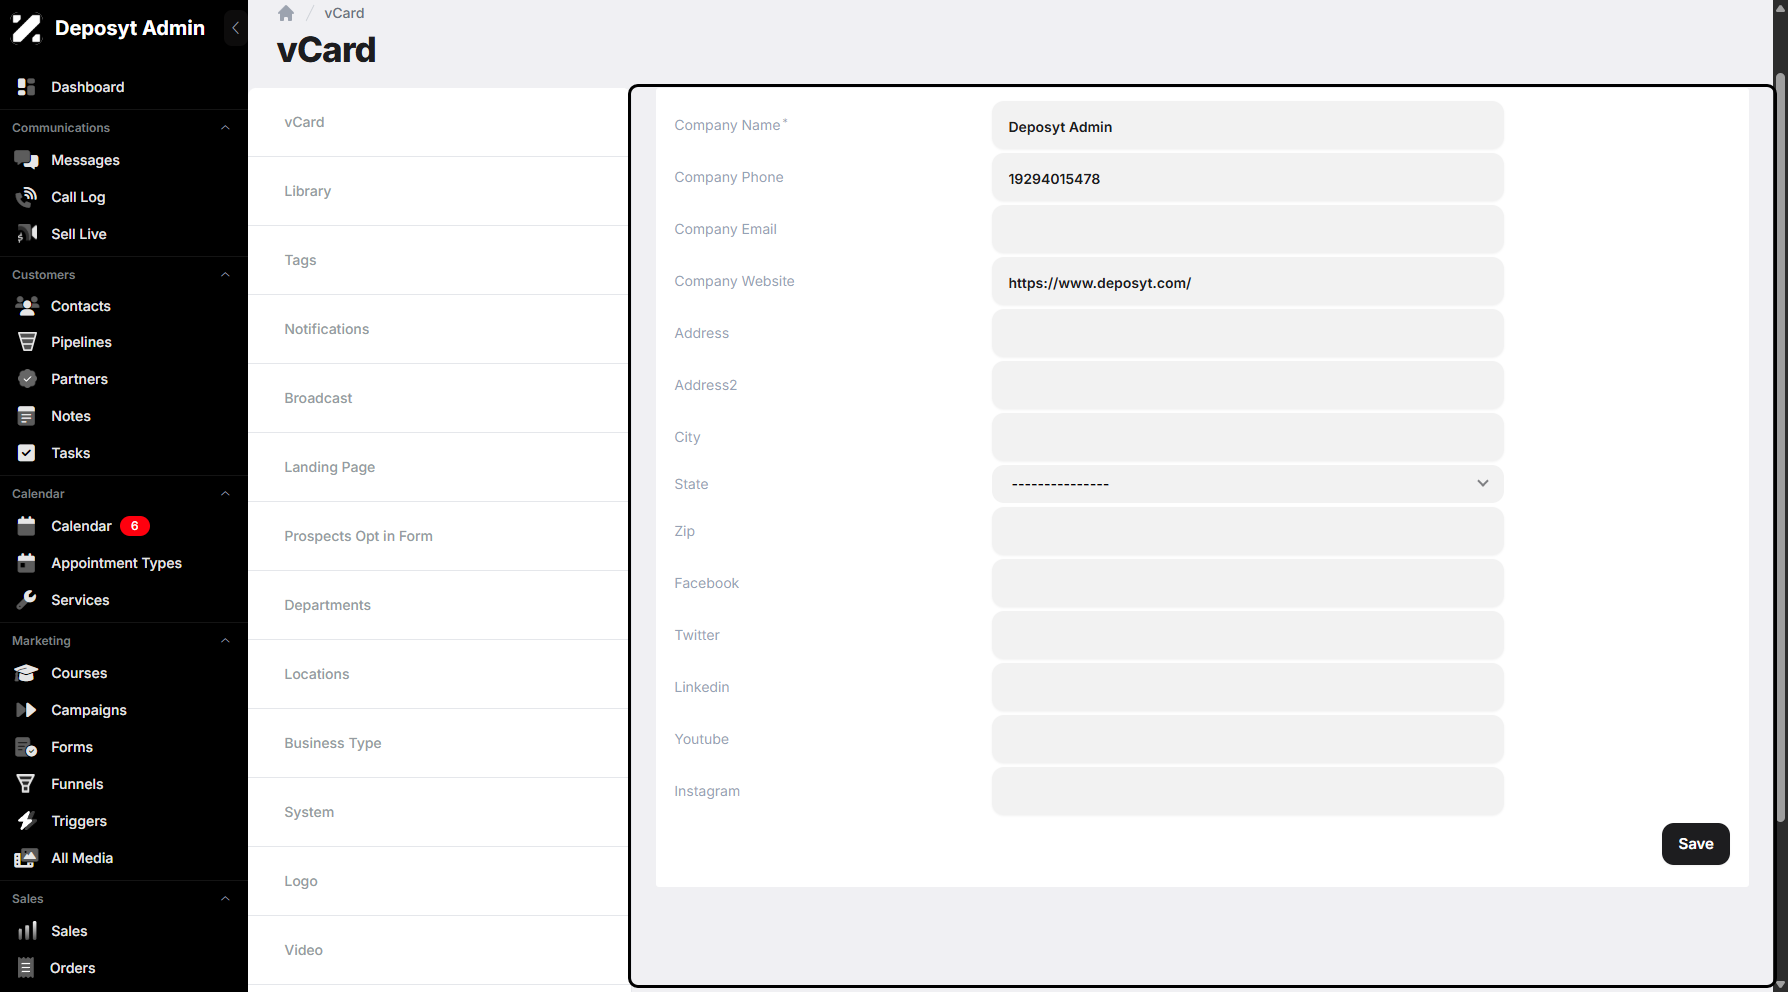Click the Save button
This screenshot has width=1788, height=992.
point(1695,844)
